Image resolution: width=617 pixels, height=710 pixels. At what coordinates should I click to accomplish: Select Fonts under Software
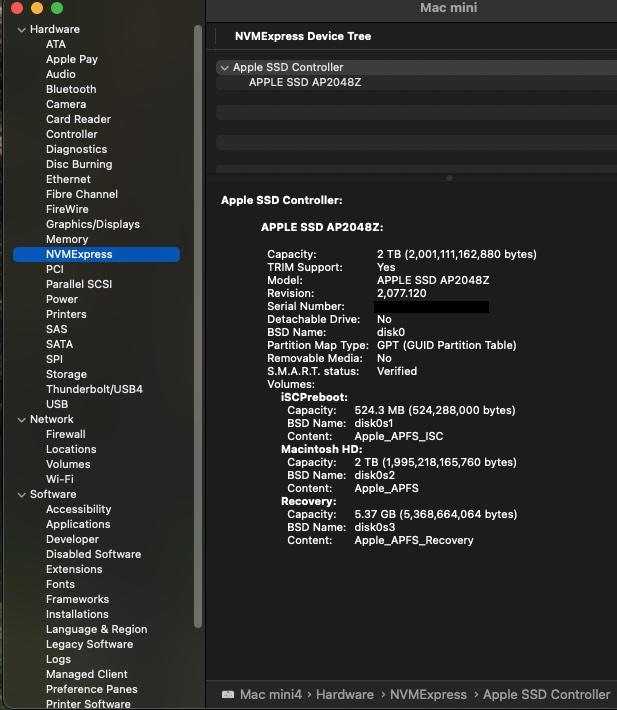pyautogui.click(x=60, y=584)
